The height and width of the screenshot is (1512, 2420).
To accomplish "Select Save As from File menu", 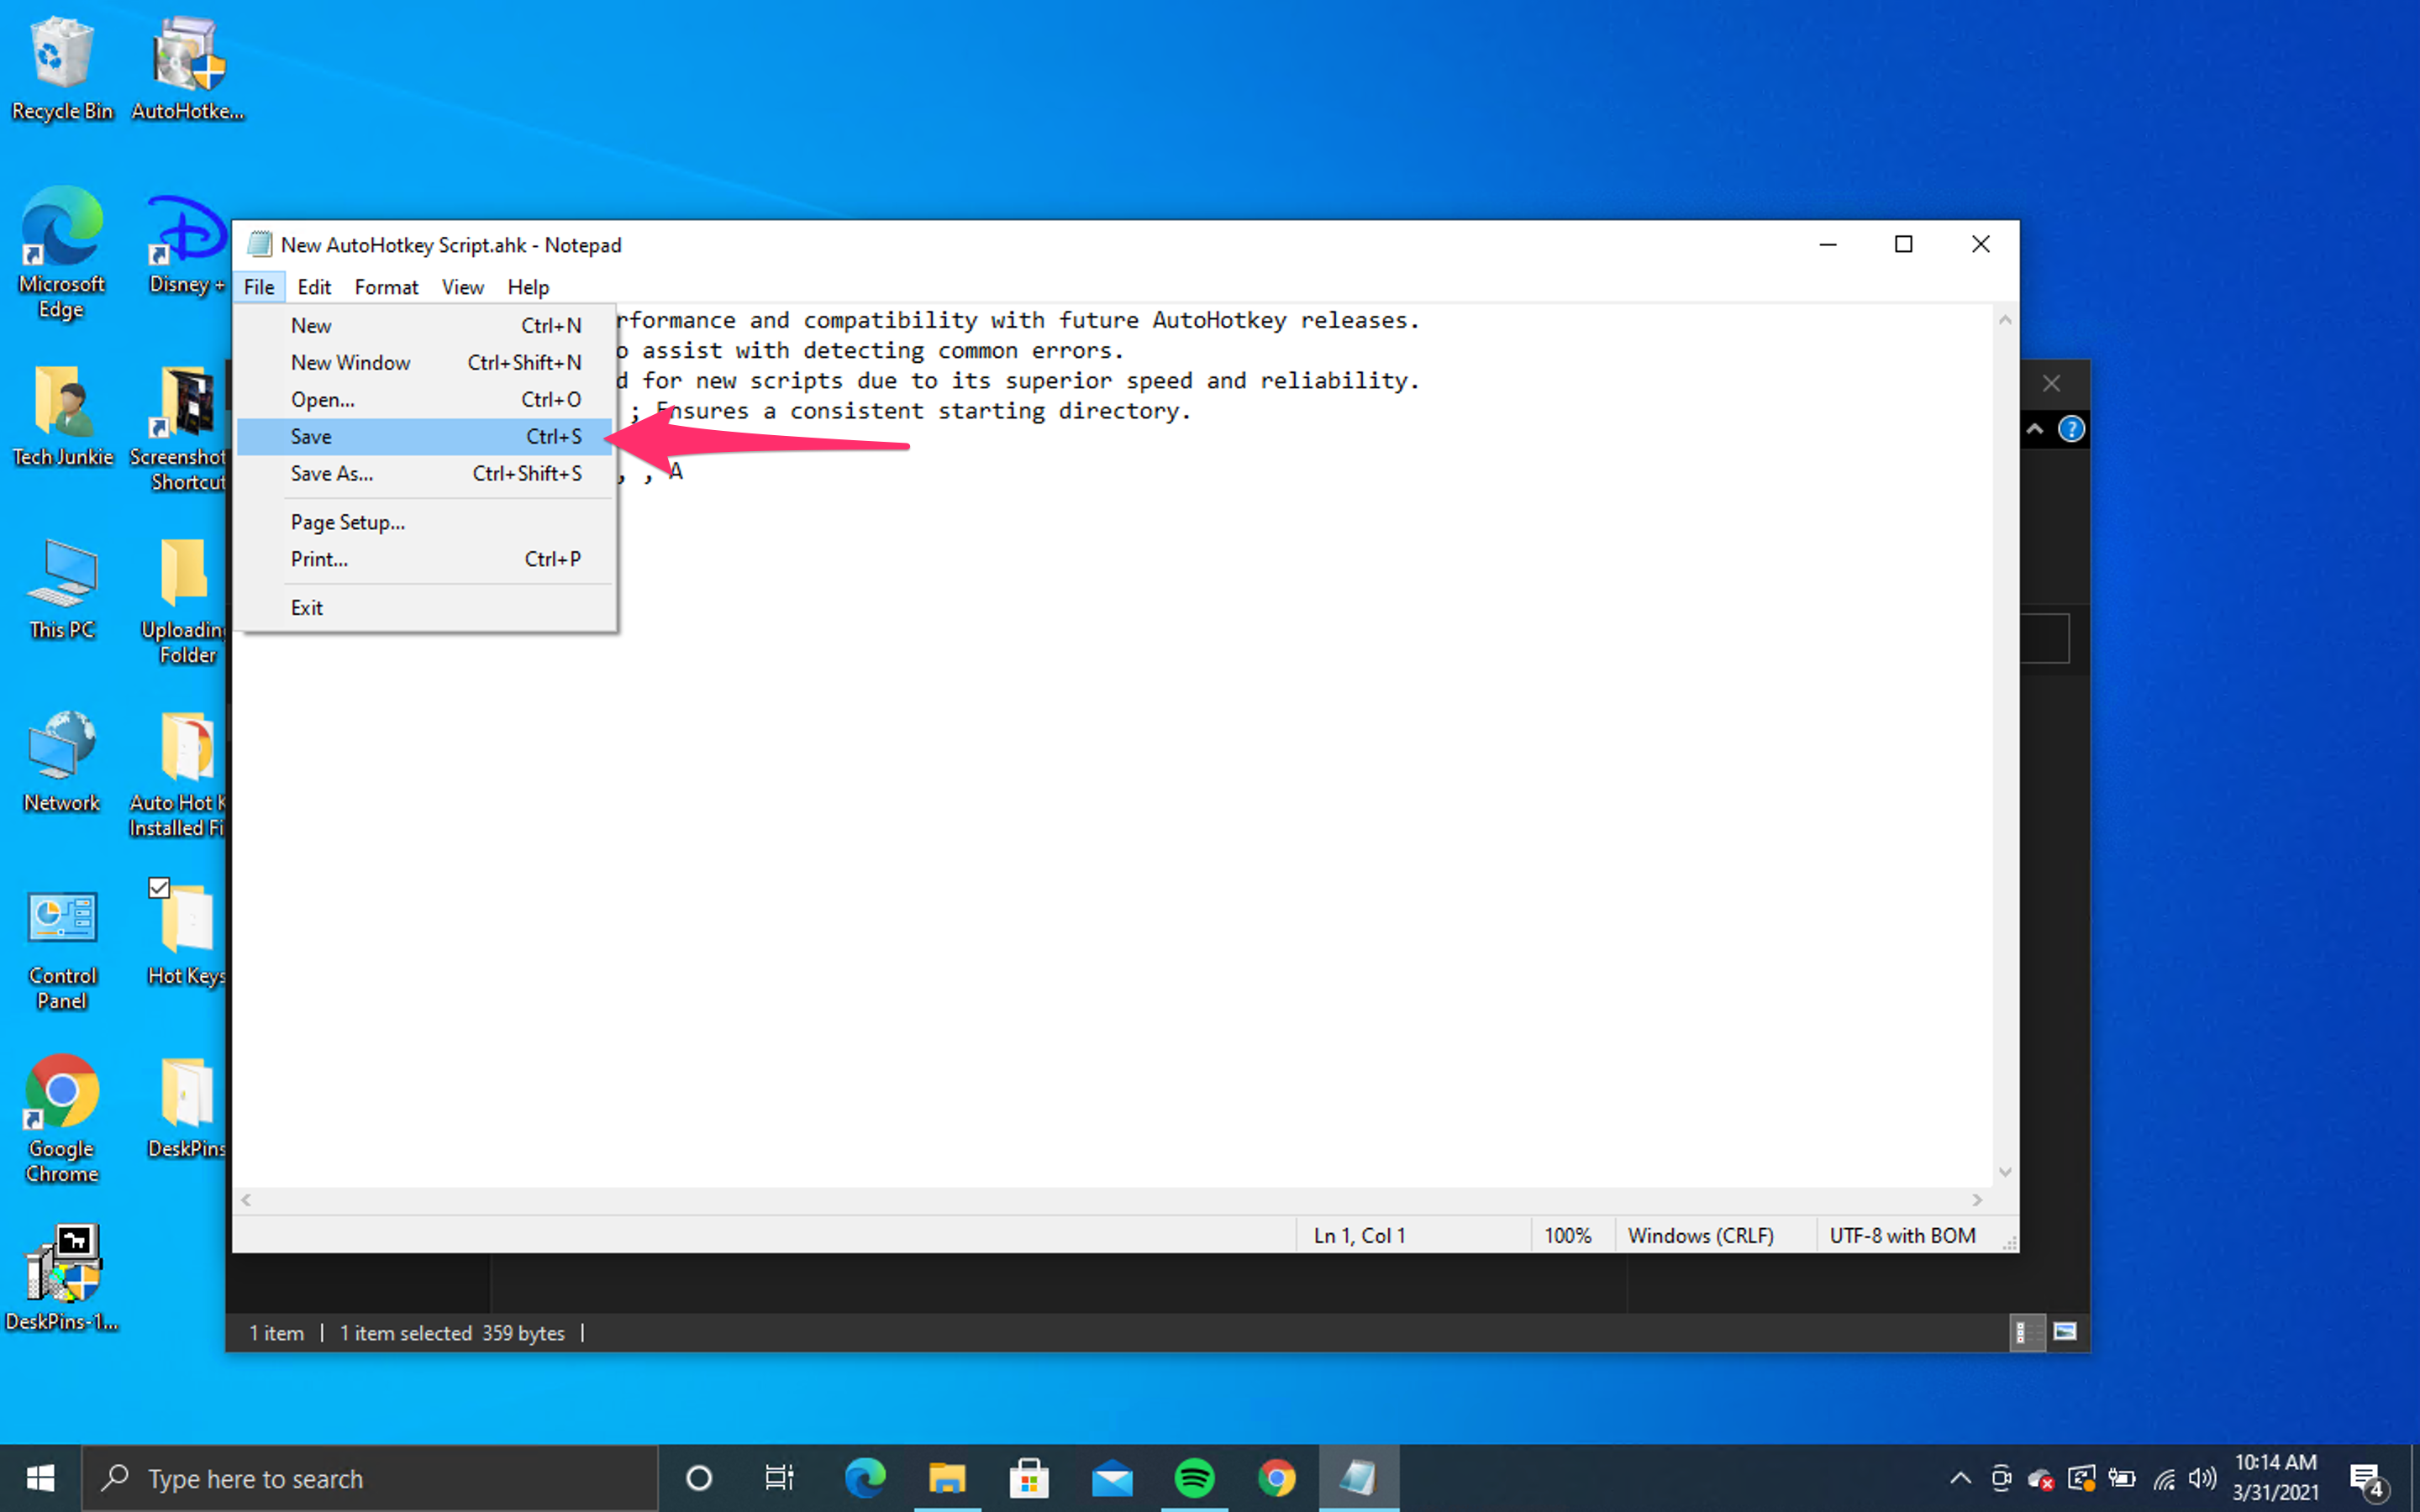I will [331, 472].
